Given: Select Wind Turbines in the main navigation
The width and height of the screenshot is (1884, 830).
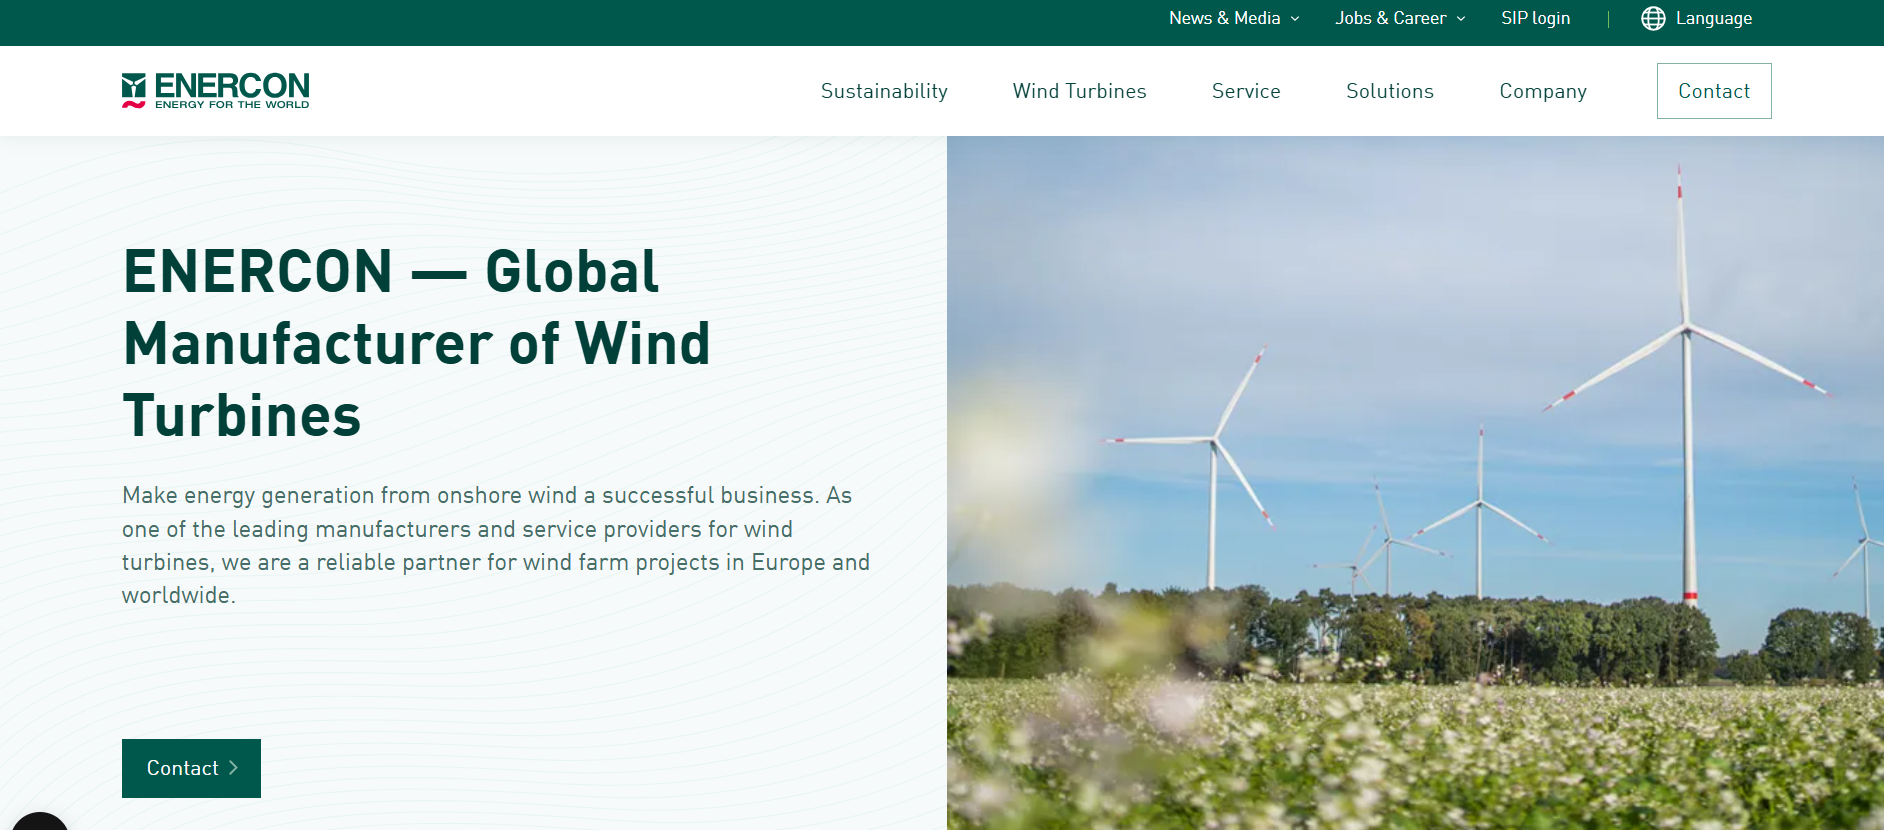Looking at the screenshot, I should [x=1079, y=91].
